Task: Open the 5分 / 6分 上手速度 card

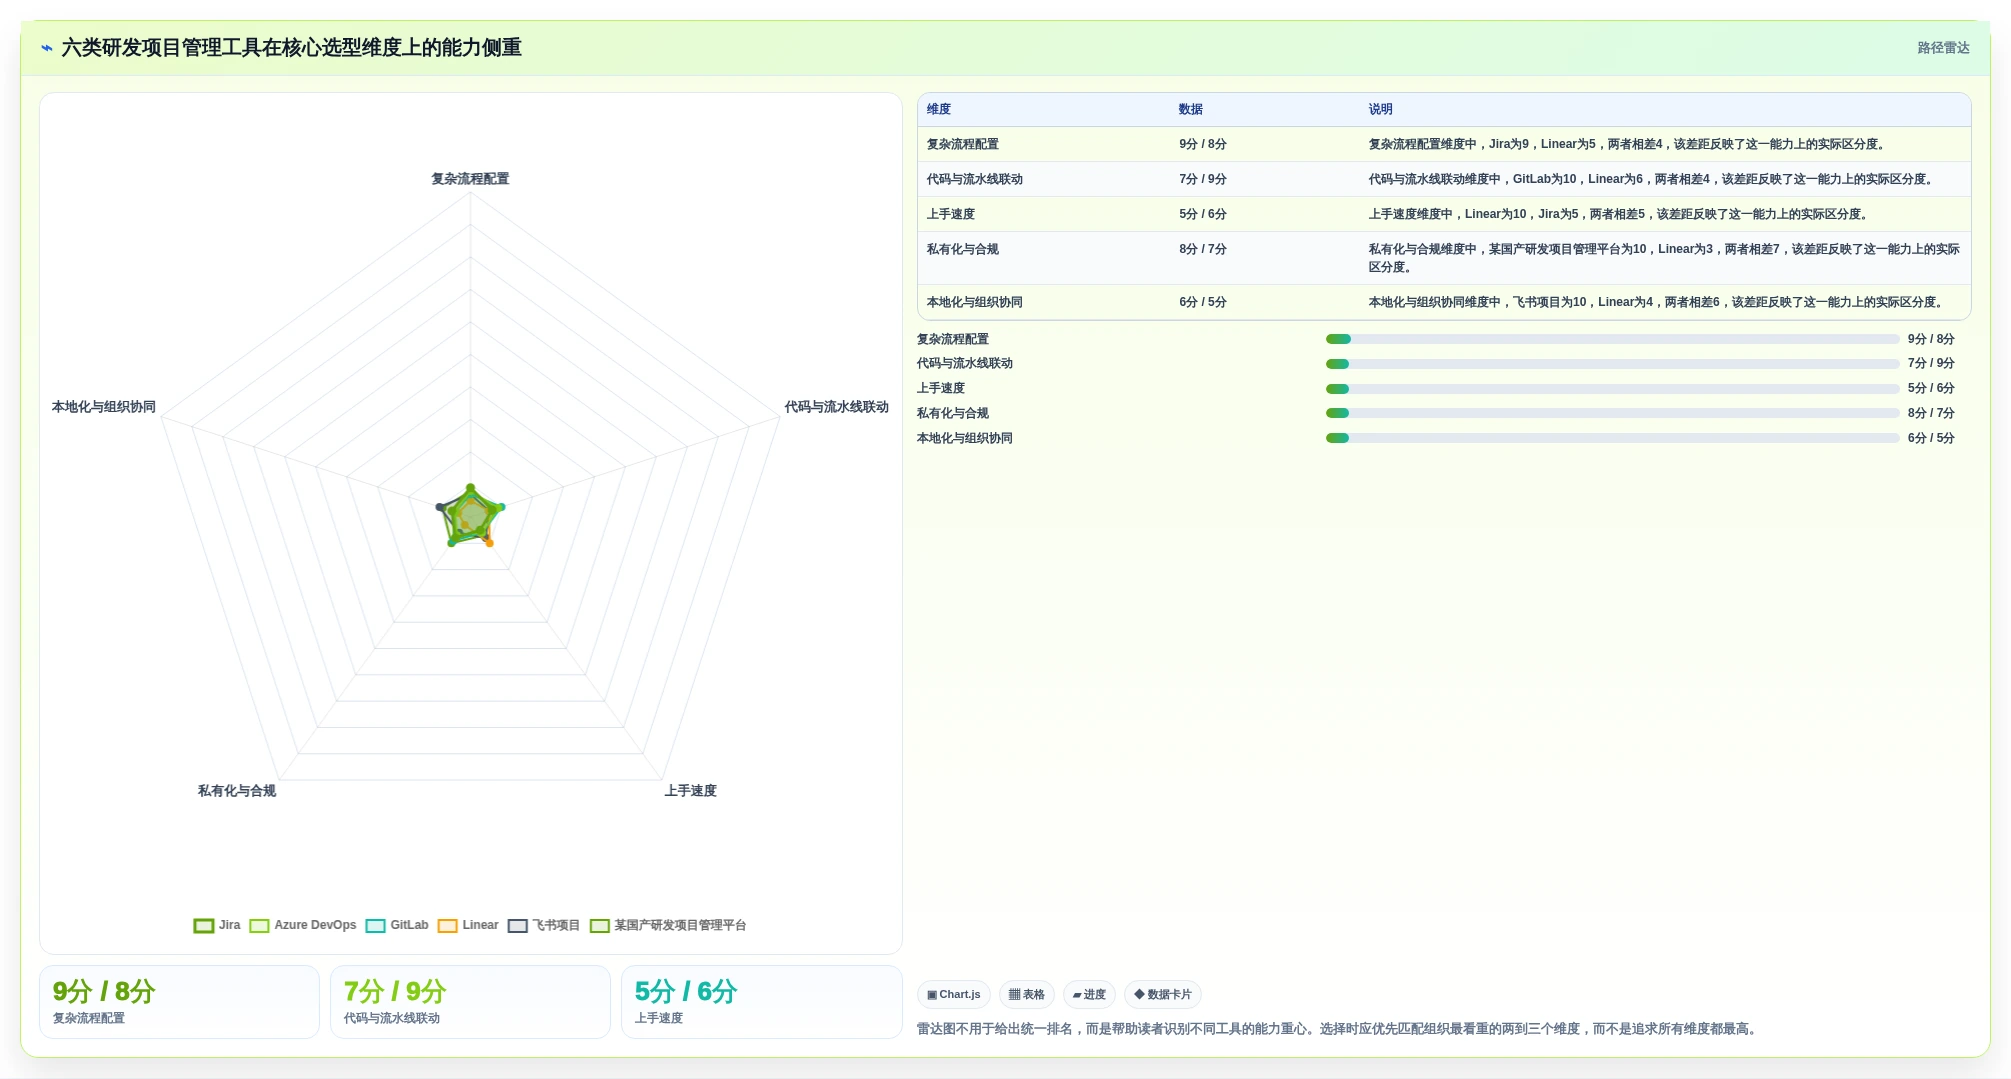Action: (x=761, y=1002)
